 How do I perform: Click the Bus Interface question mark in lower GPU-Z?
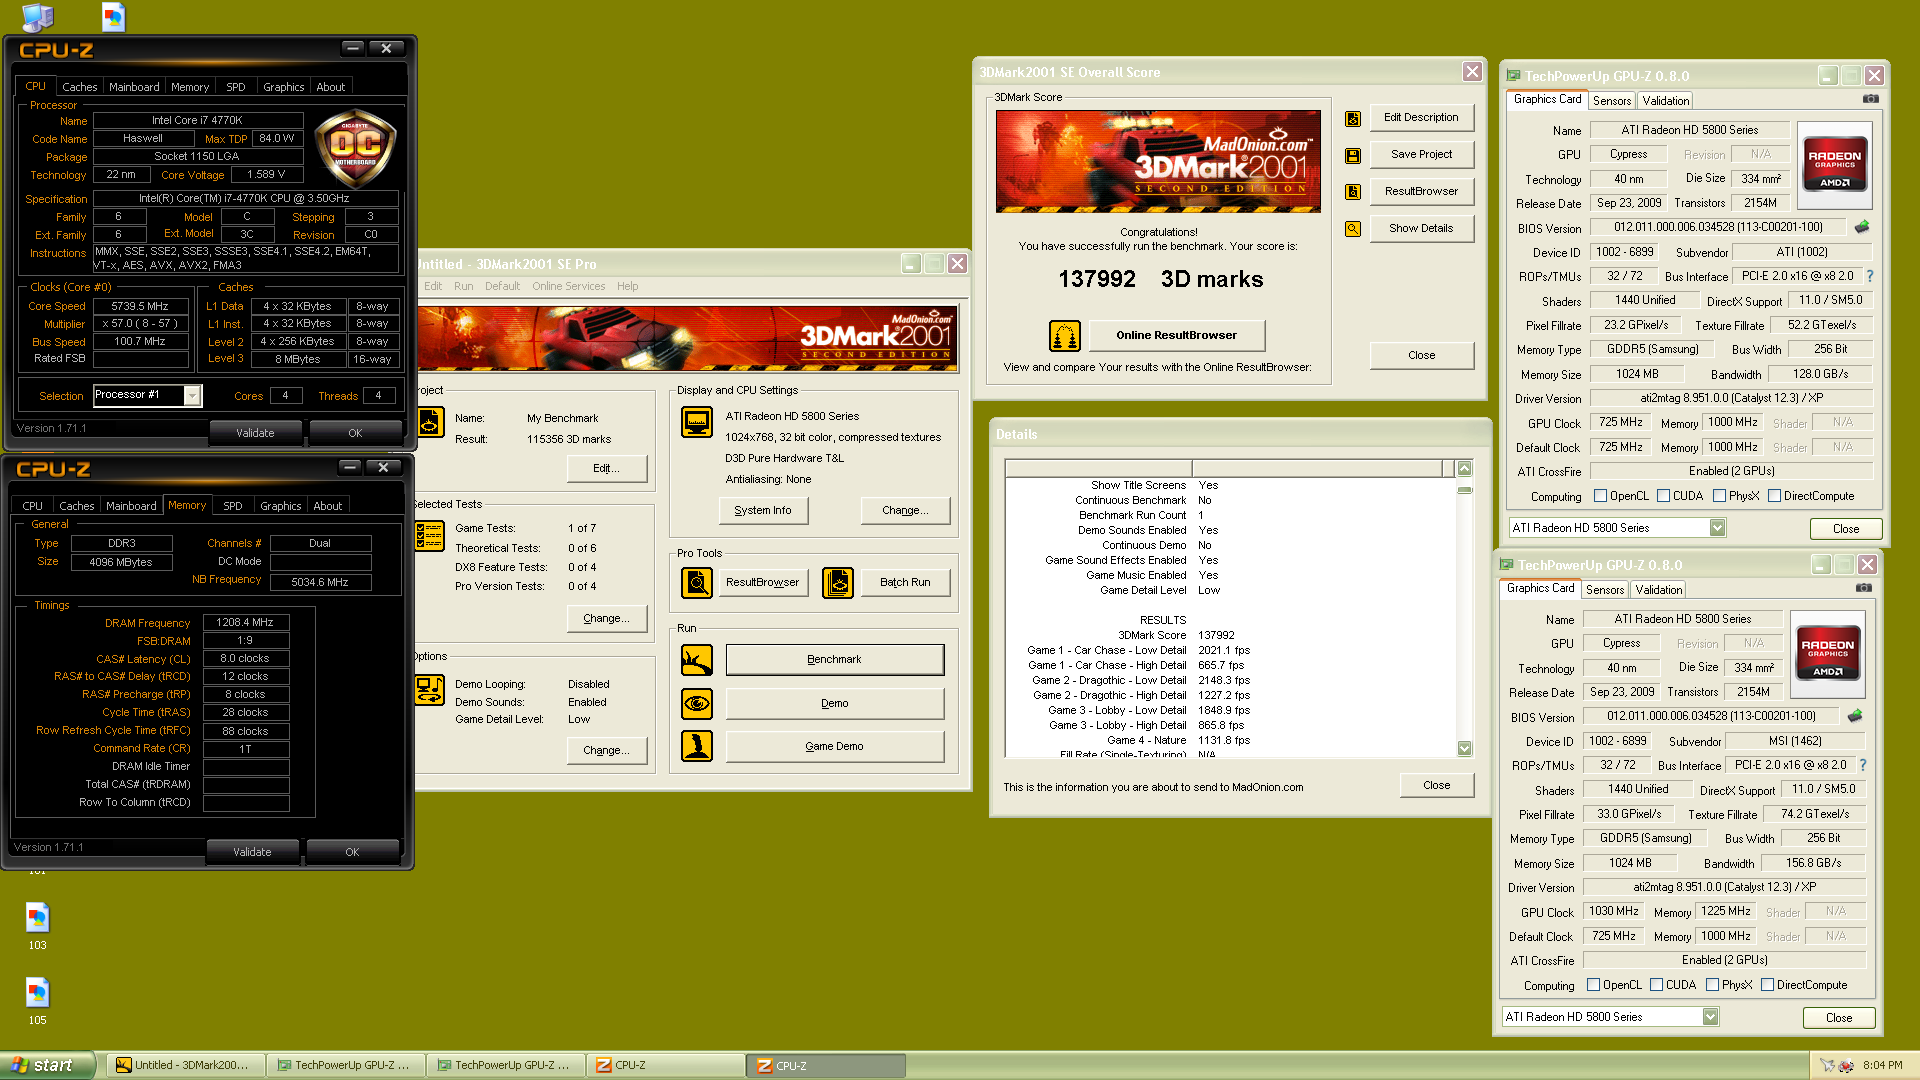tap(1863, 765)
